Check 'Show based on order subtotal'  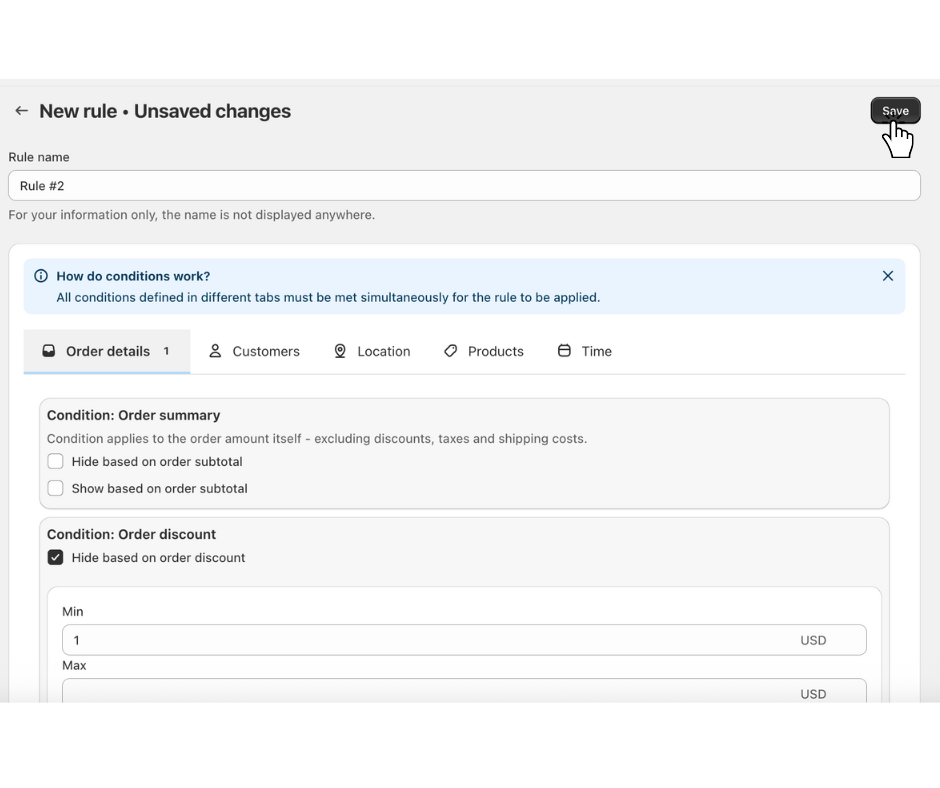point(56,488)
